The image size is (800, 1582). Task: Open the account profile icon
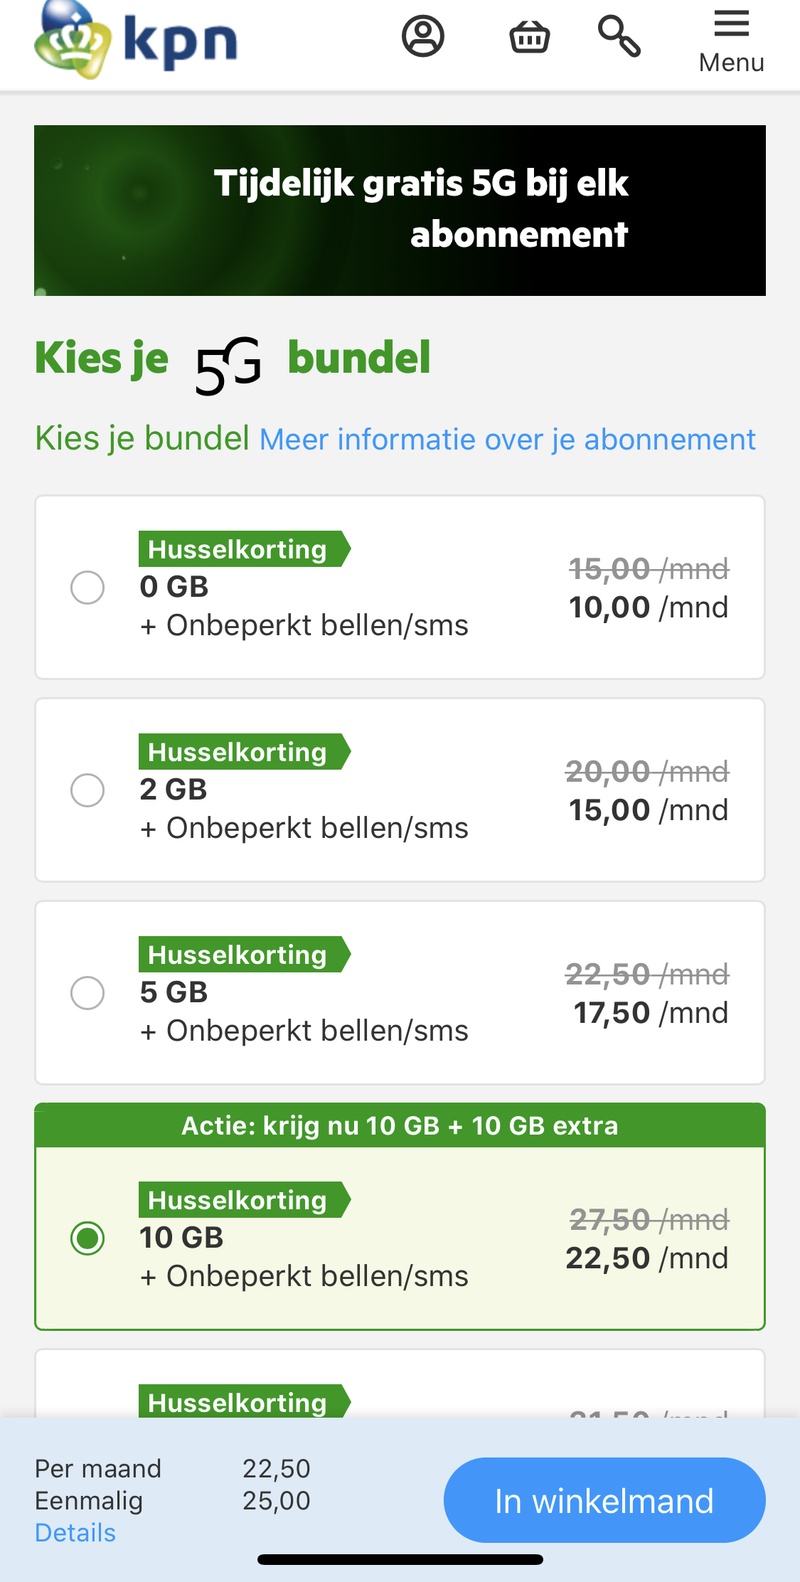(423, 37)
